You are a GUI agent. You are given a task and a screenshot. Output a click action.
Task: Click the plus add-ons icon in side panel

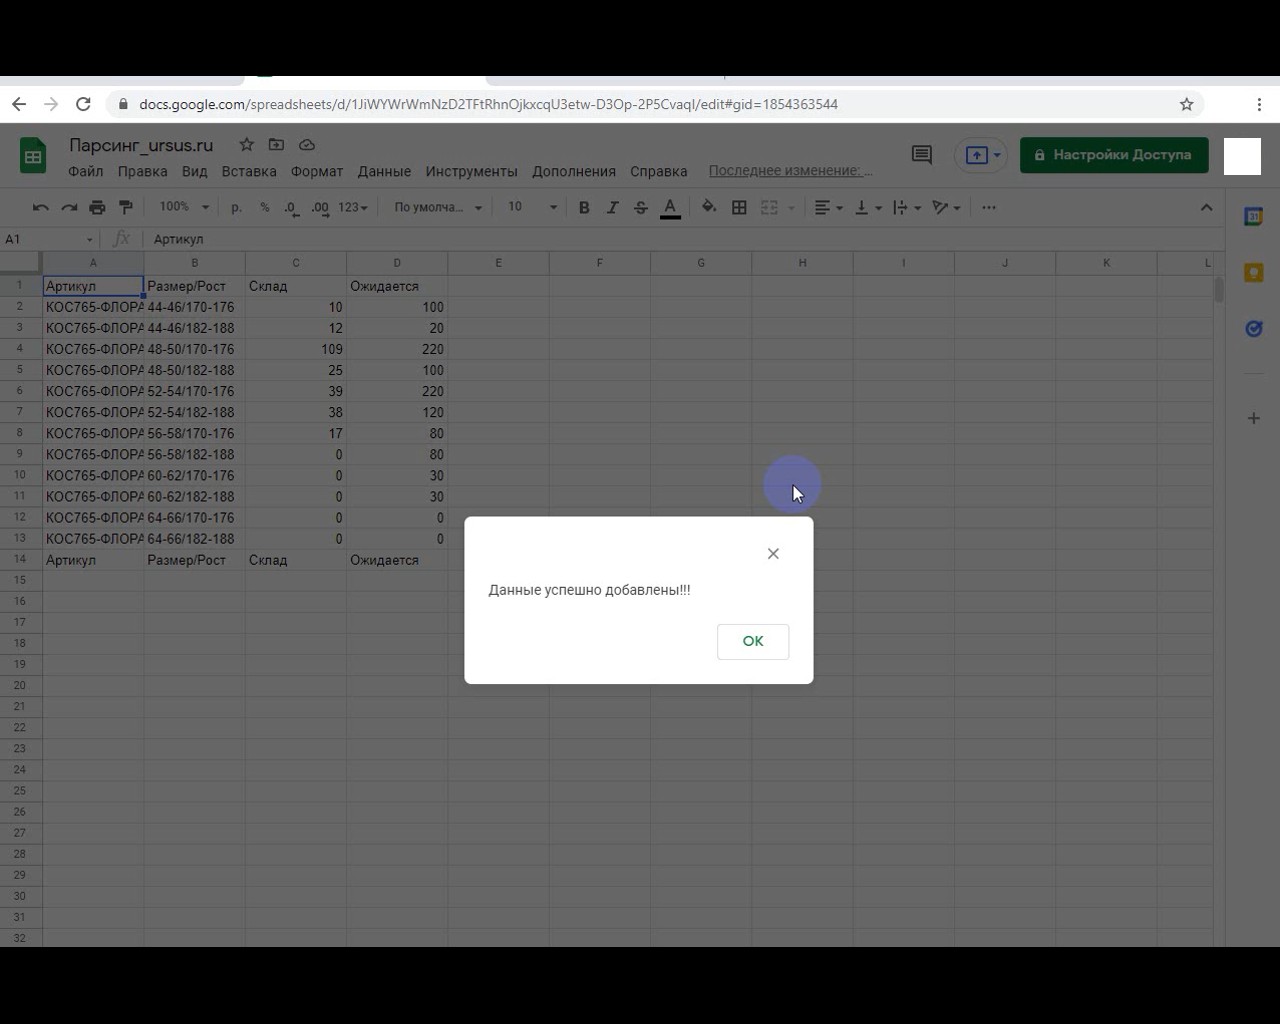tap(1253, 418)
